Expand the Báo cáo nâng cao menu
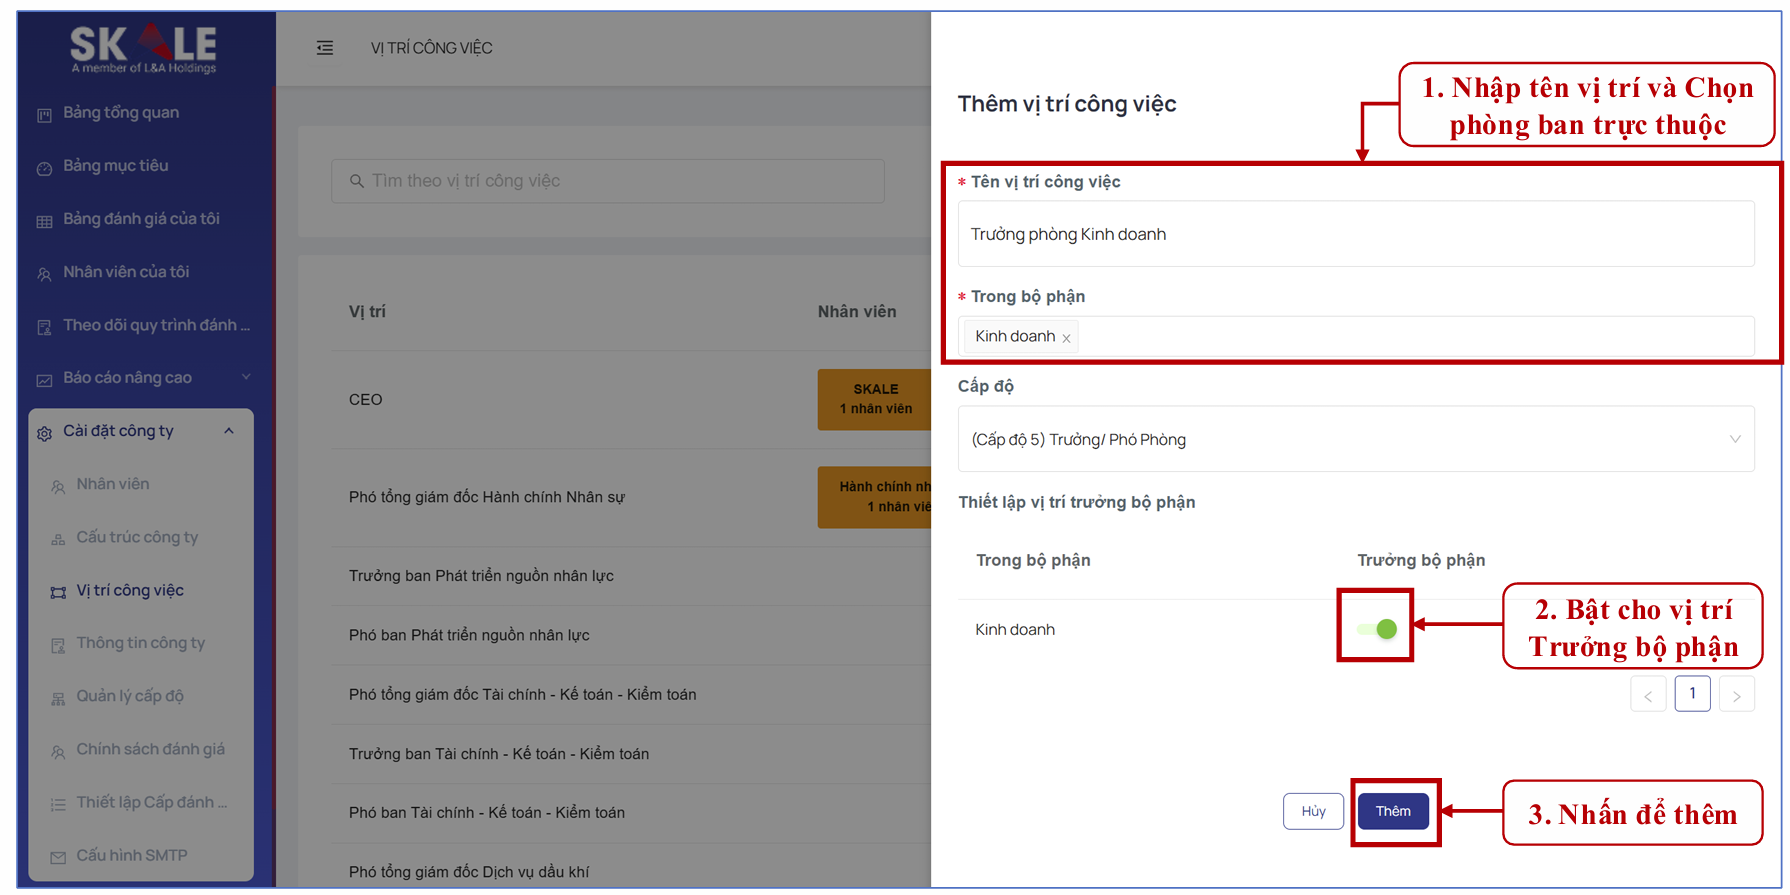 click(x=246, y=377)
